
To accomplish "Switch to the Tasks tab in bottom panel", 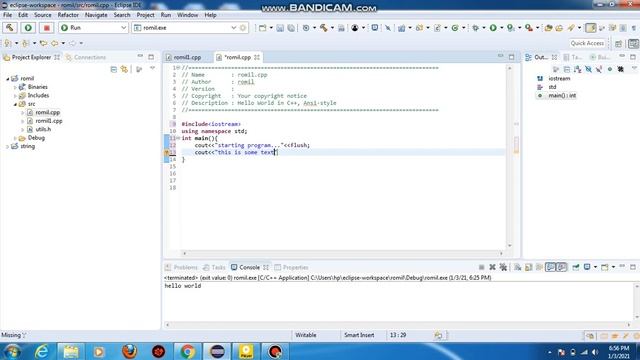I will point(214,268).
